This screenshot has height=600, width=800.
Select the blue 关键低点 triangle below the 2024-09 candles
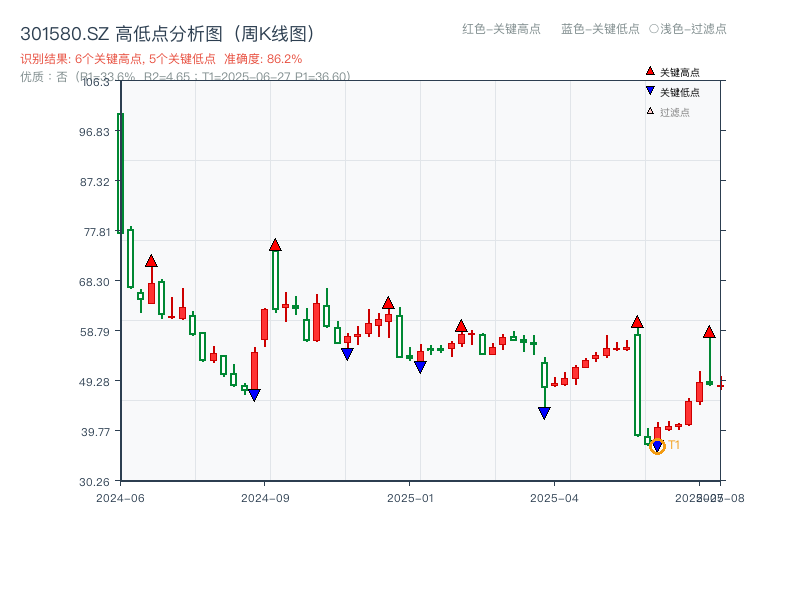click(252, 396)
